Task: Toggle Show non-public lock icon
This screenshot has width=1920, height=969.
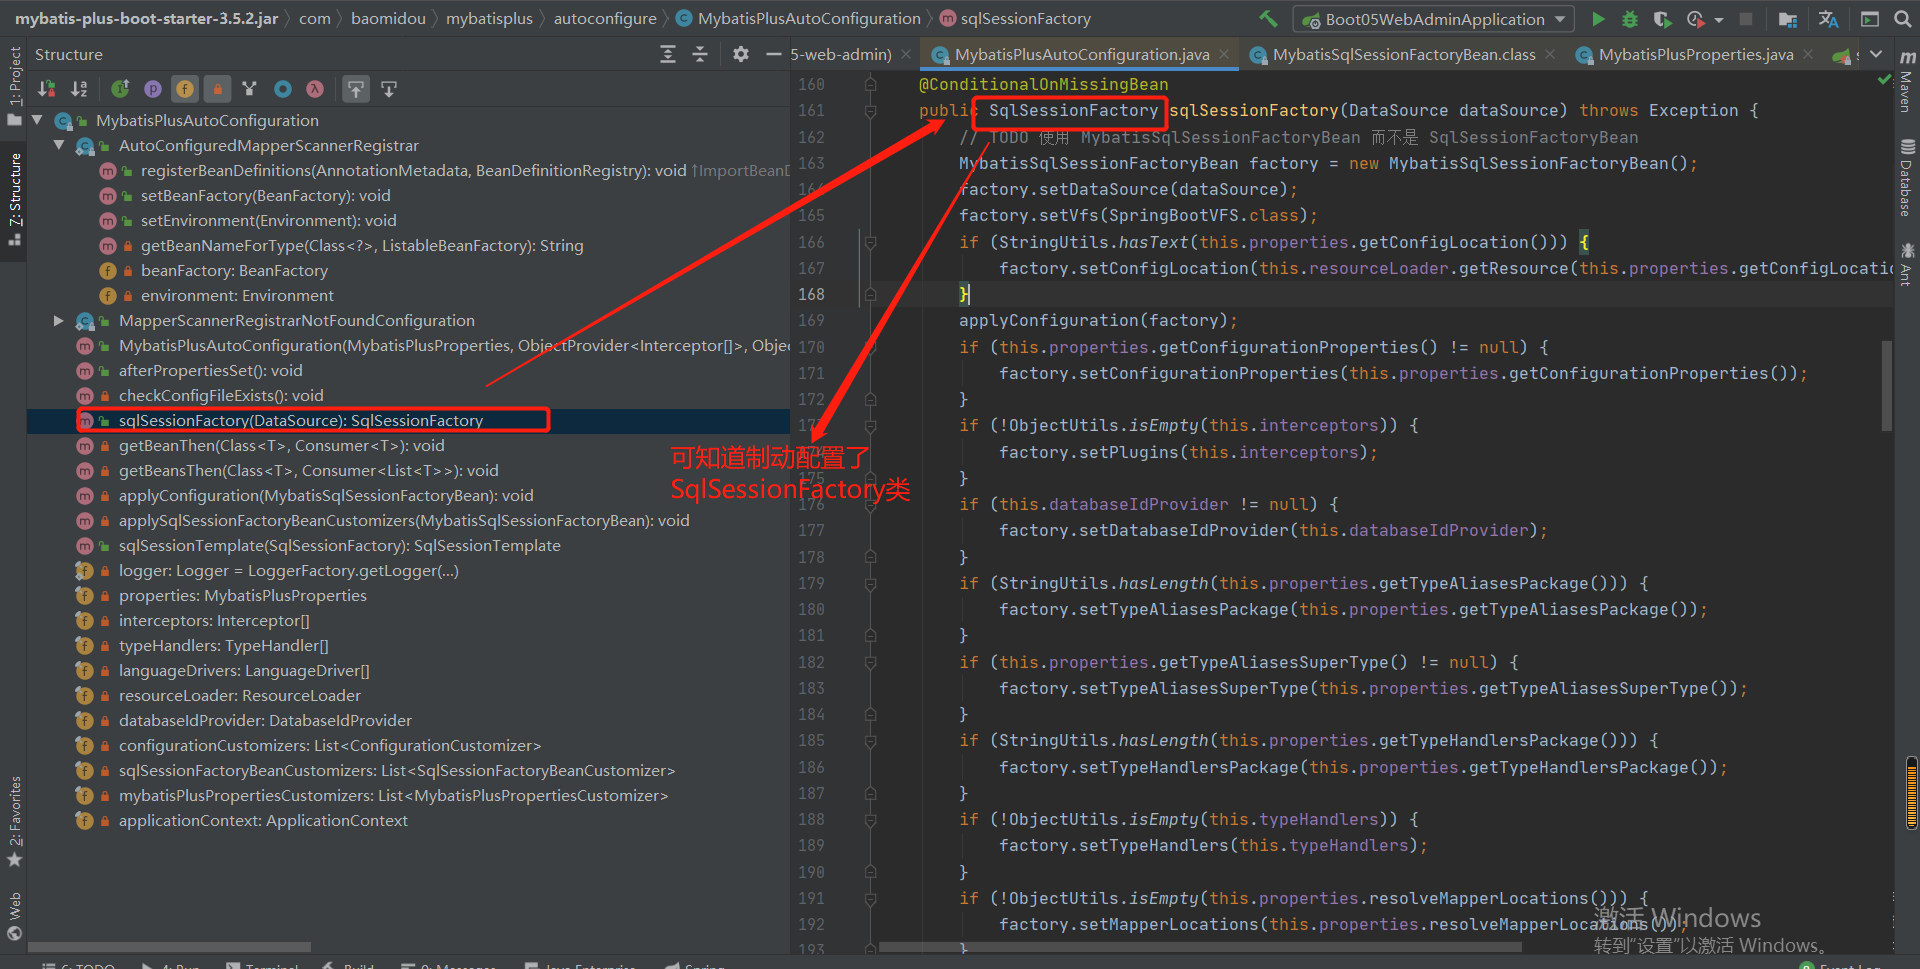Action: (217, 89)
